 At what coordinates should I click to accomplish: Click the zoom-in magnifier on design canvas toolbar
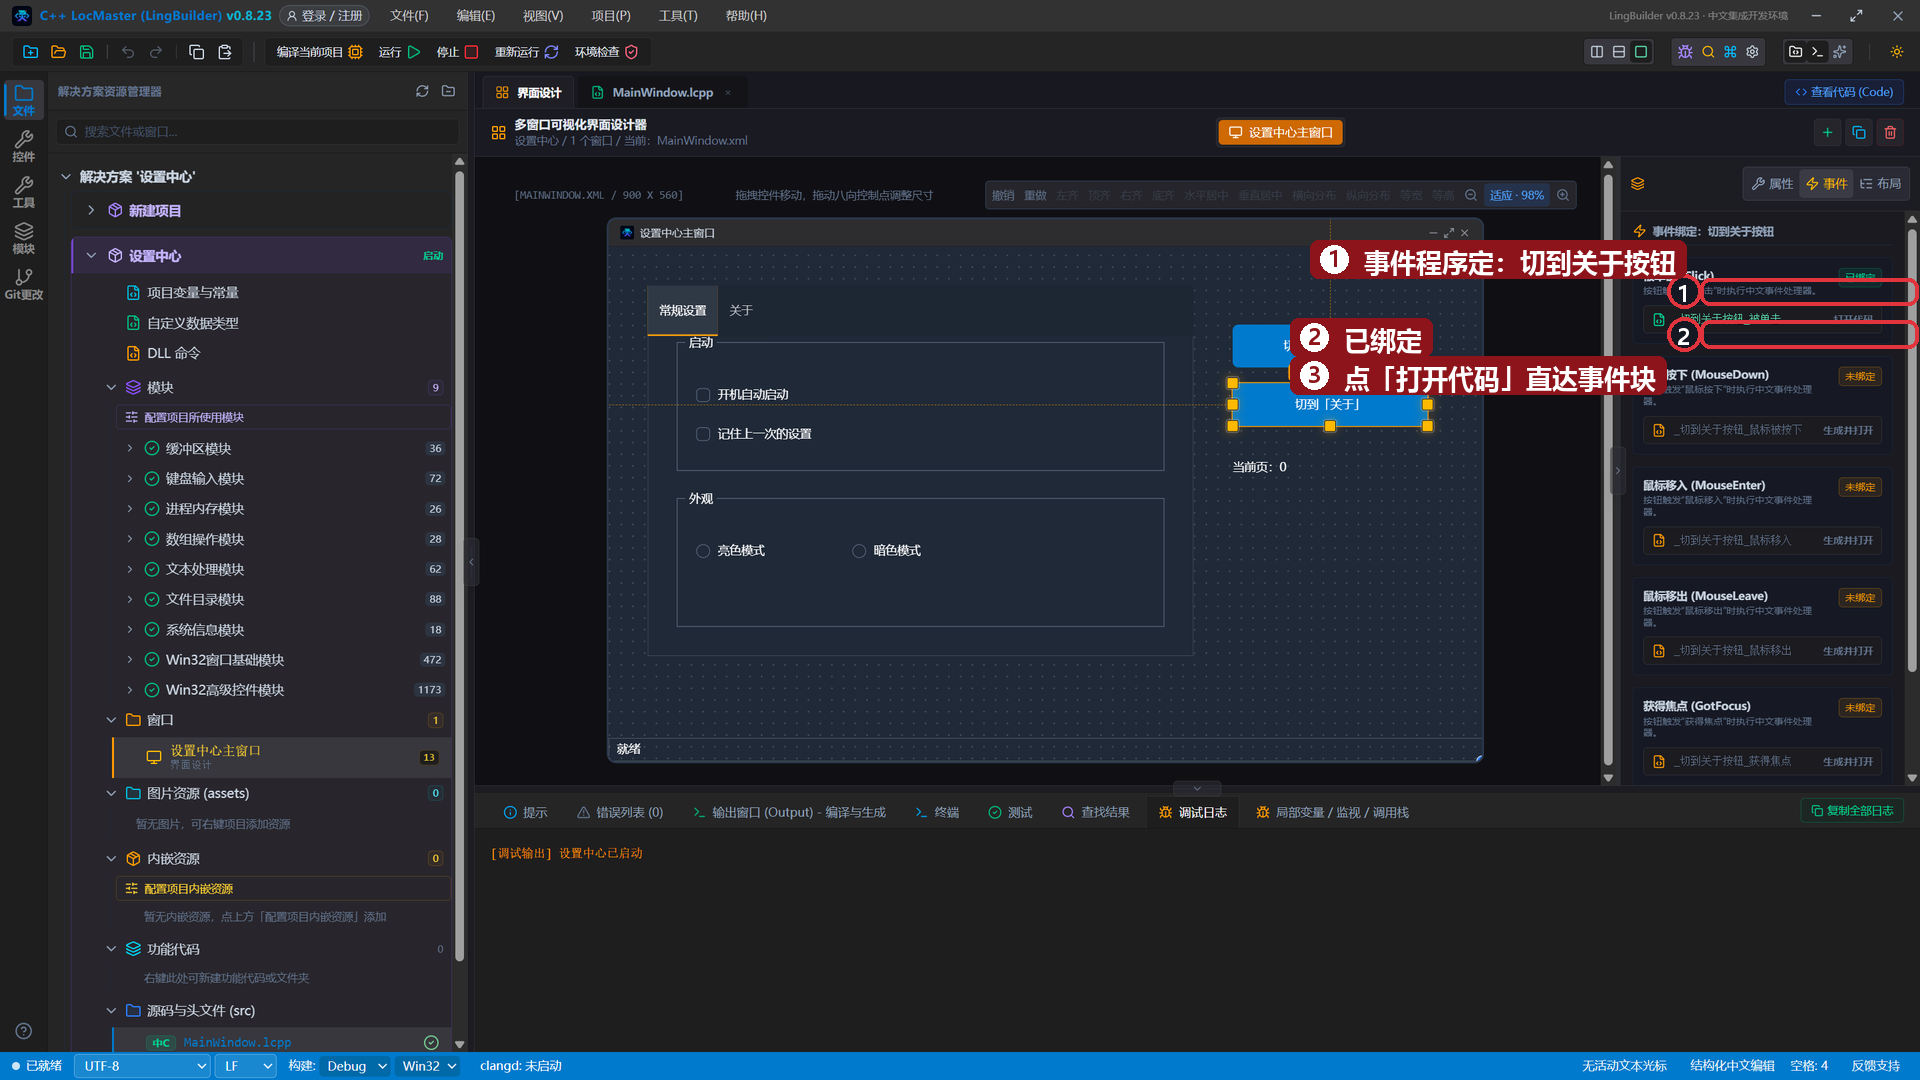[1563, 195]
